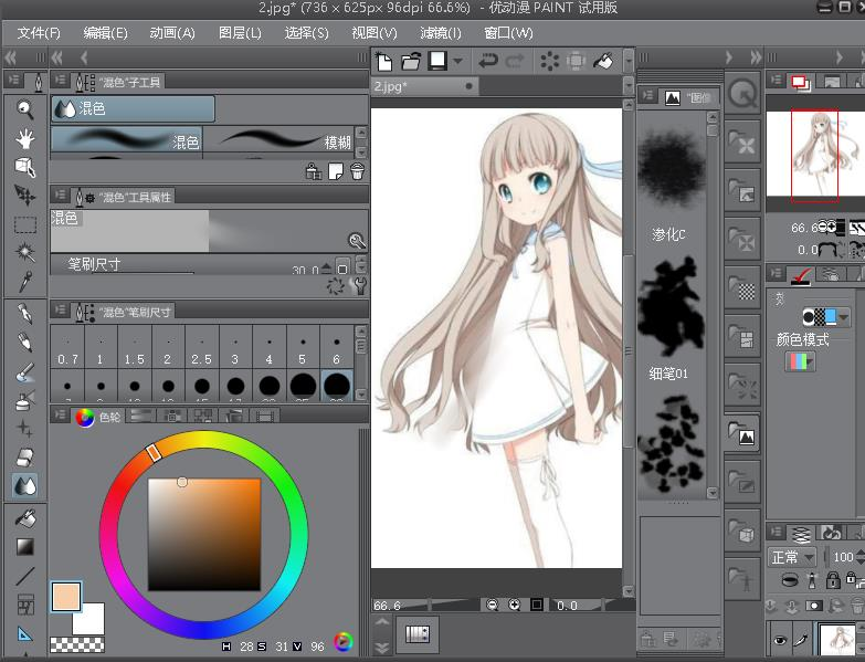
Task: Select the Airbrush tool
Action: click(x=25, y=401)
